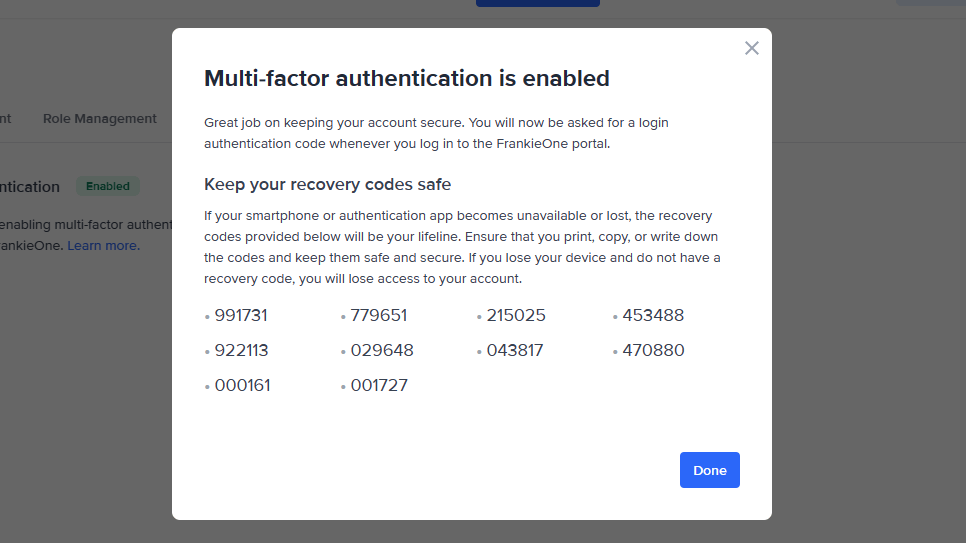
Task: Open the Learn more link
Action: 103,245
